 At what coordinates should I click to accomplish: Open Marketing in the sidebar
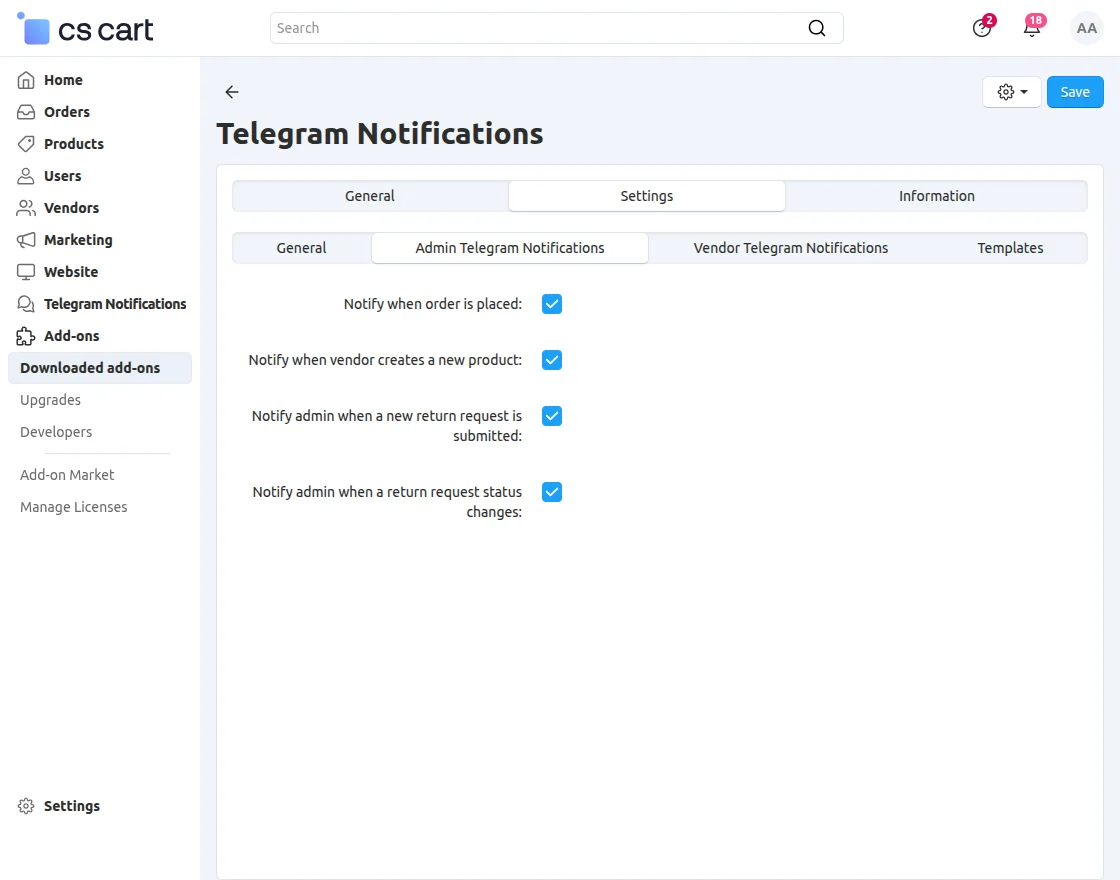click(x=78, y=240)
